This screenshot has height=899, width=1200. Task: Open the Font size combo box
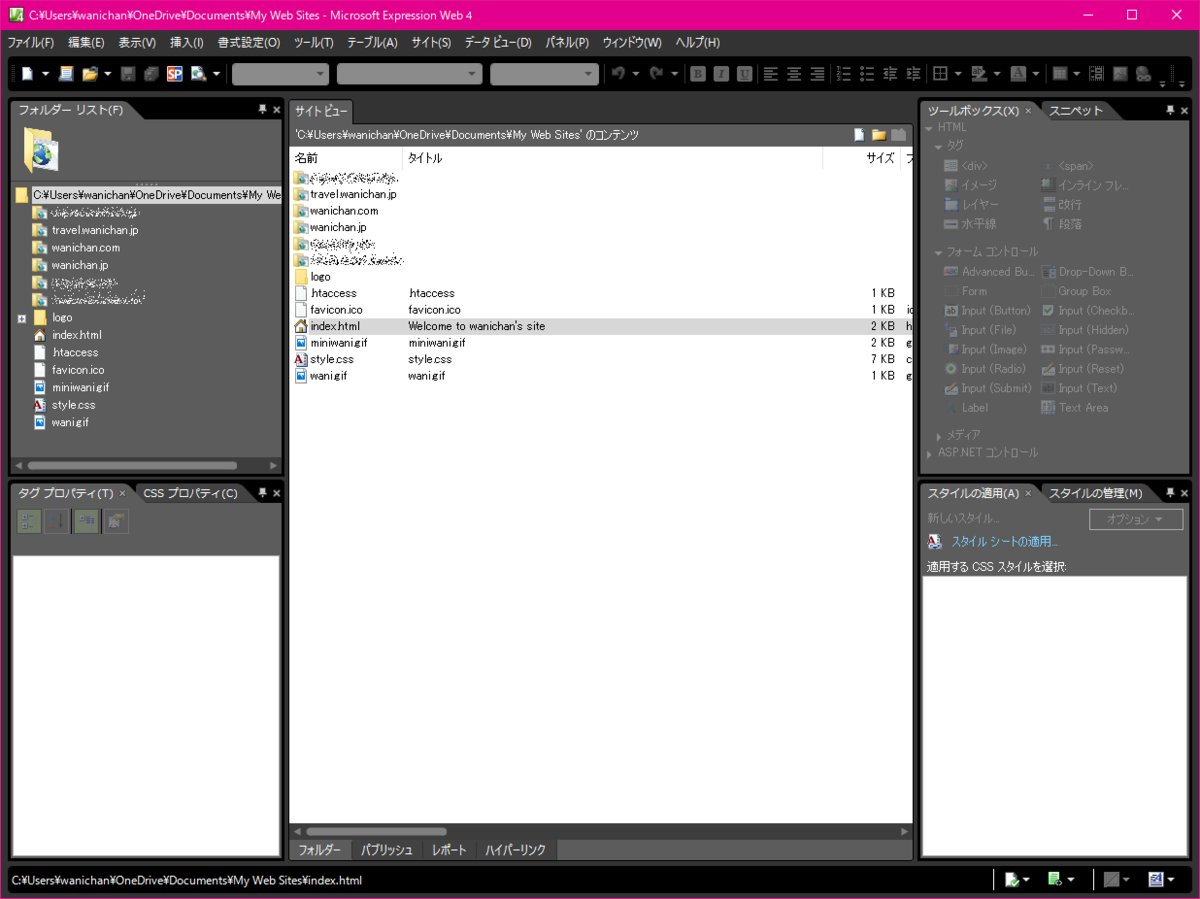pyautogui.click(x=545, y=74)
